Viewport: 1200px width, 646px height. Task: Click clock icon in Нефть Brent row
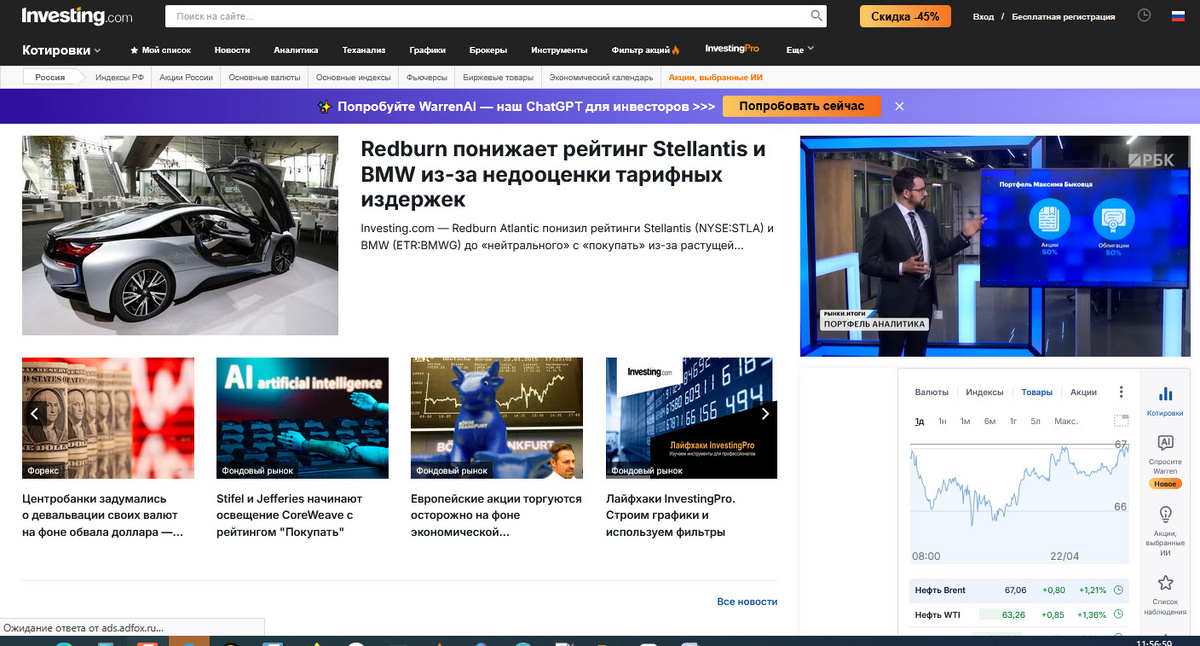1119,590
